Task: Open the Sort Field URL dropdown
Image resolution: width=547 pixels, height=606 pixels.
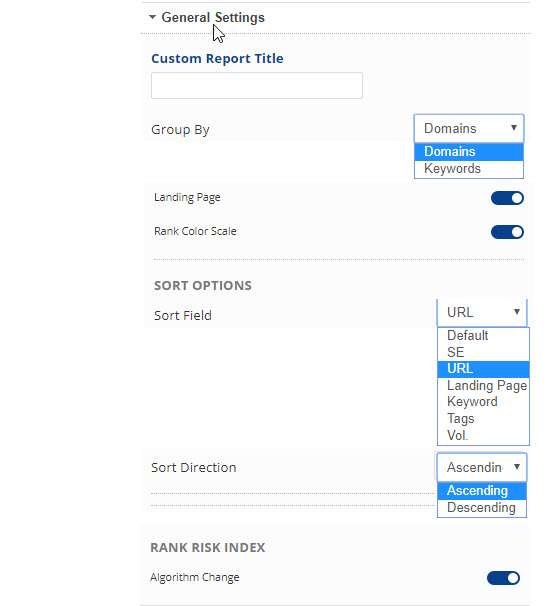Action: 482,312
